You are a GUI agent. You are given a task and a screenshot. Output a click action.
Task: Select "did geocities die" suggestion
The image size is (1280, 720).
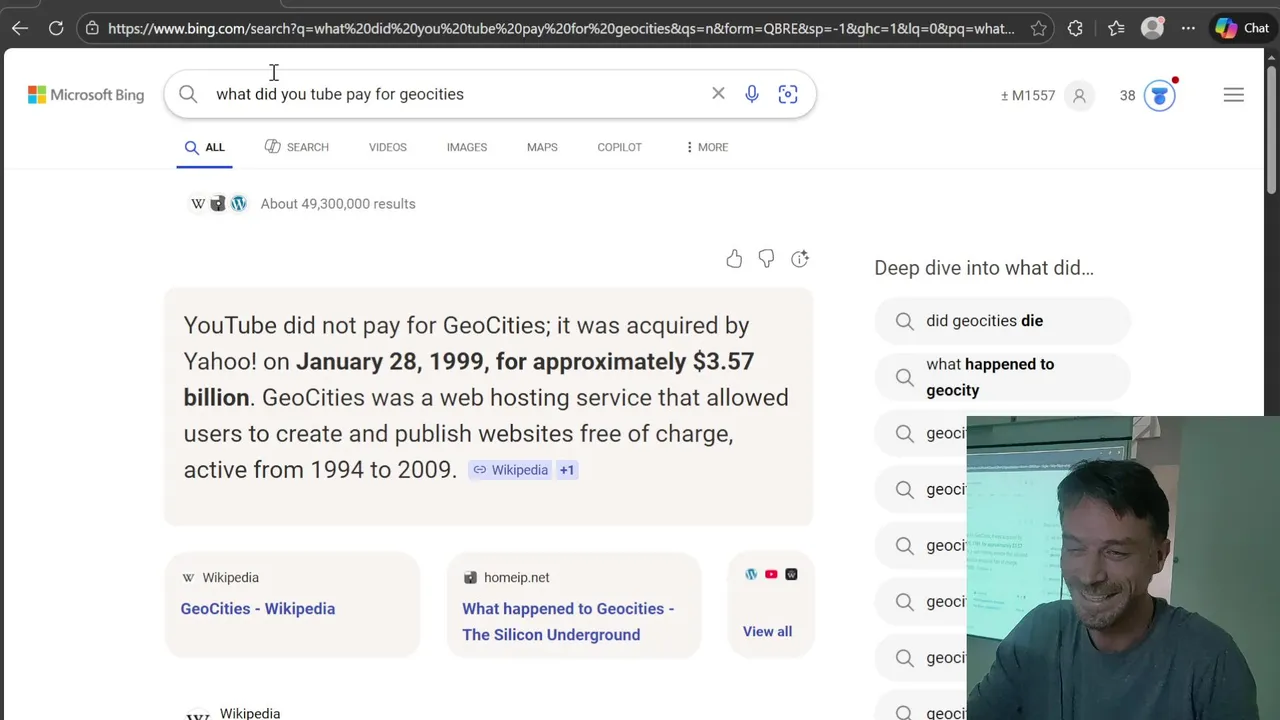[984, 321]
